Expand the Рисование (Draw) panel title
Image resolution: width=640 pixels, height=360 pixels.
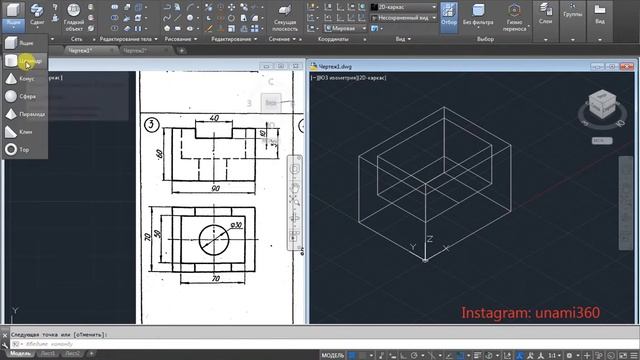point(181,39)
